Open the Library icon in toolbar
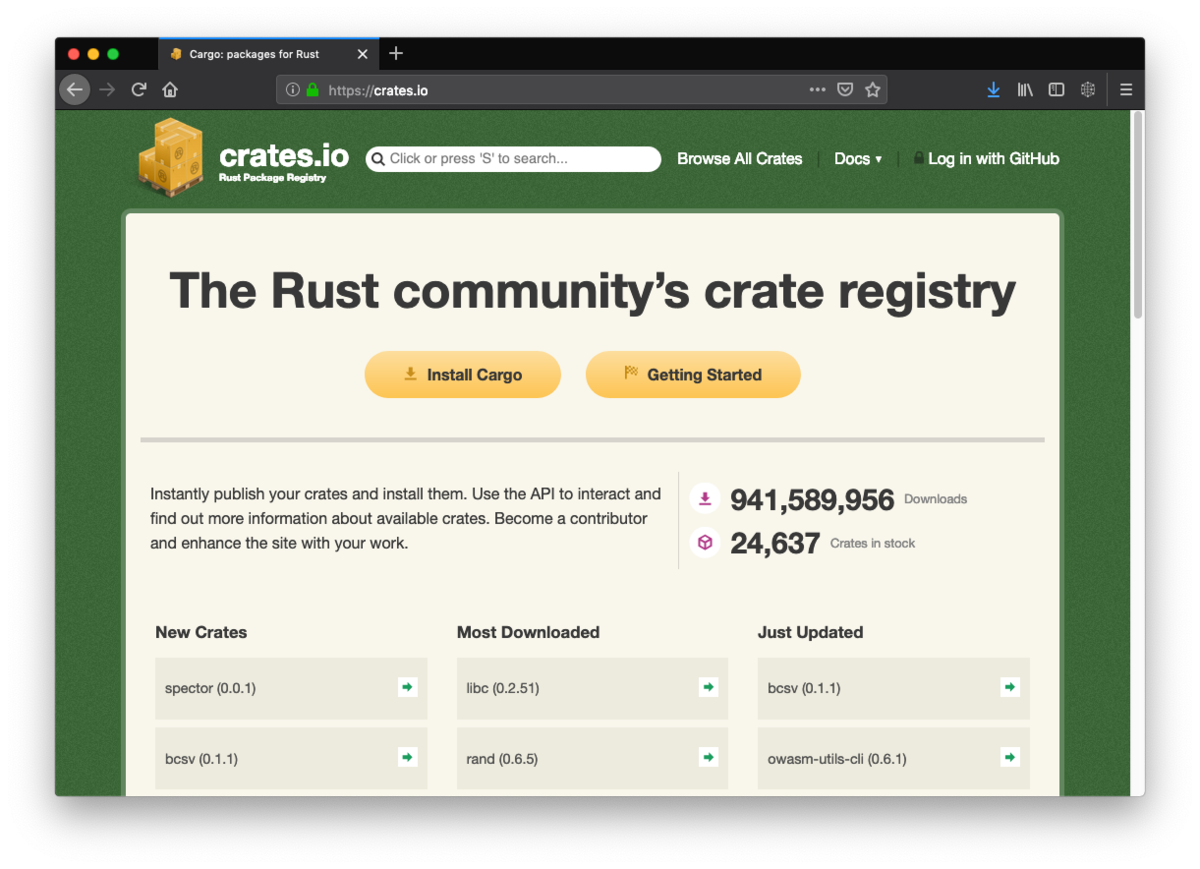 [x=1025, y=90]
